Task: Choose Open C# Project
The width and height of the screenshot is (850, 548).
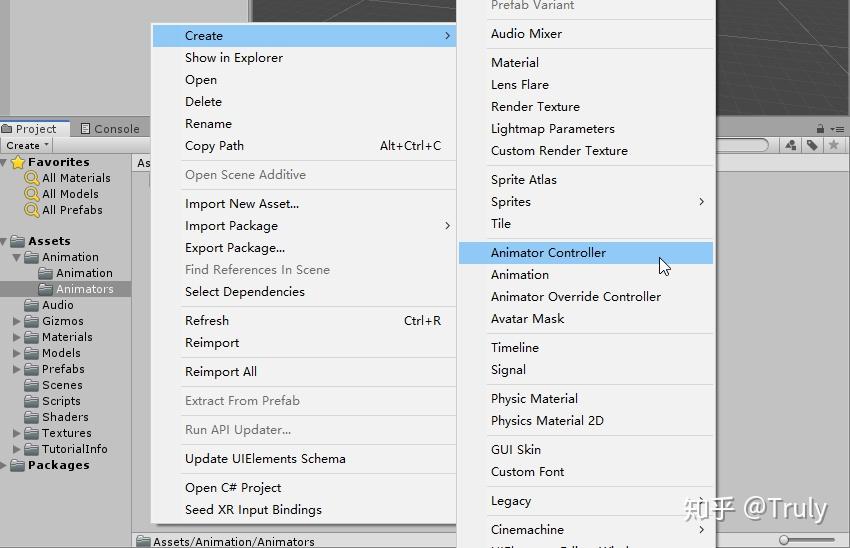Action: (304, 488)
